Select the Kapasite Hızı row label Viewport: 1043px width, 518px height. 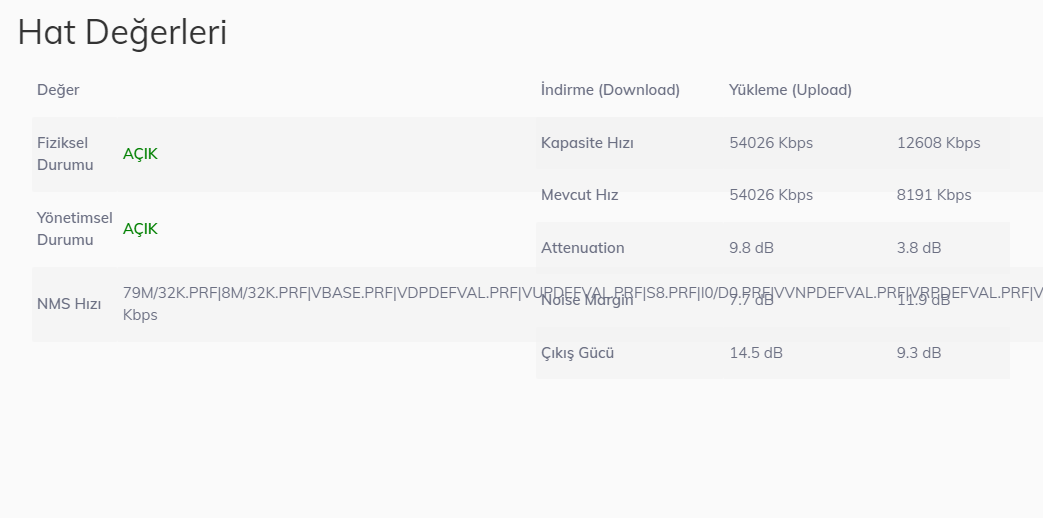tap(587, 143)
